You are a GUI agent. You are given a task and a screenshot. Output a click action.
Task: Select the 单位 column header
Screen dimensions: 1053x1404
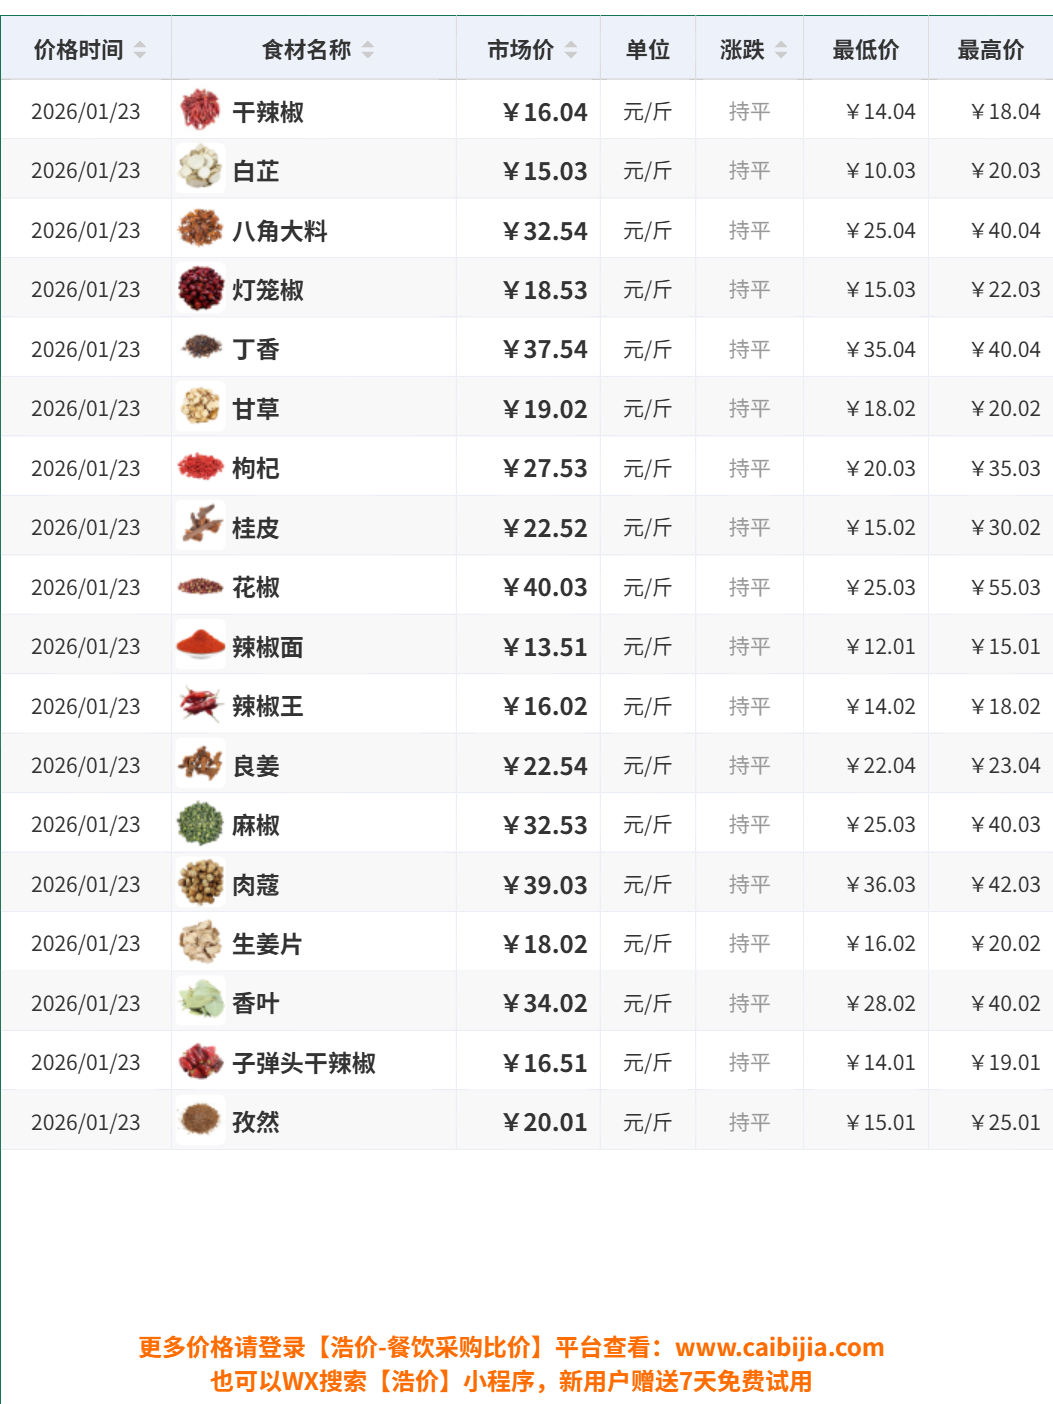coord(648,50)
